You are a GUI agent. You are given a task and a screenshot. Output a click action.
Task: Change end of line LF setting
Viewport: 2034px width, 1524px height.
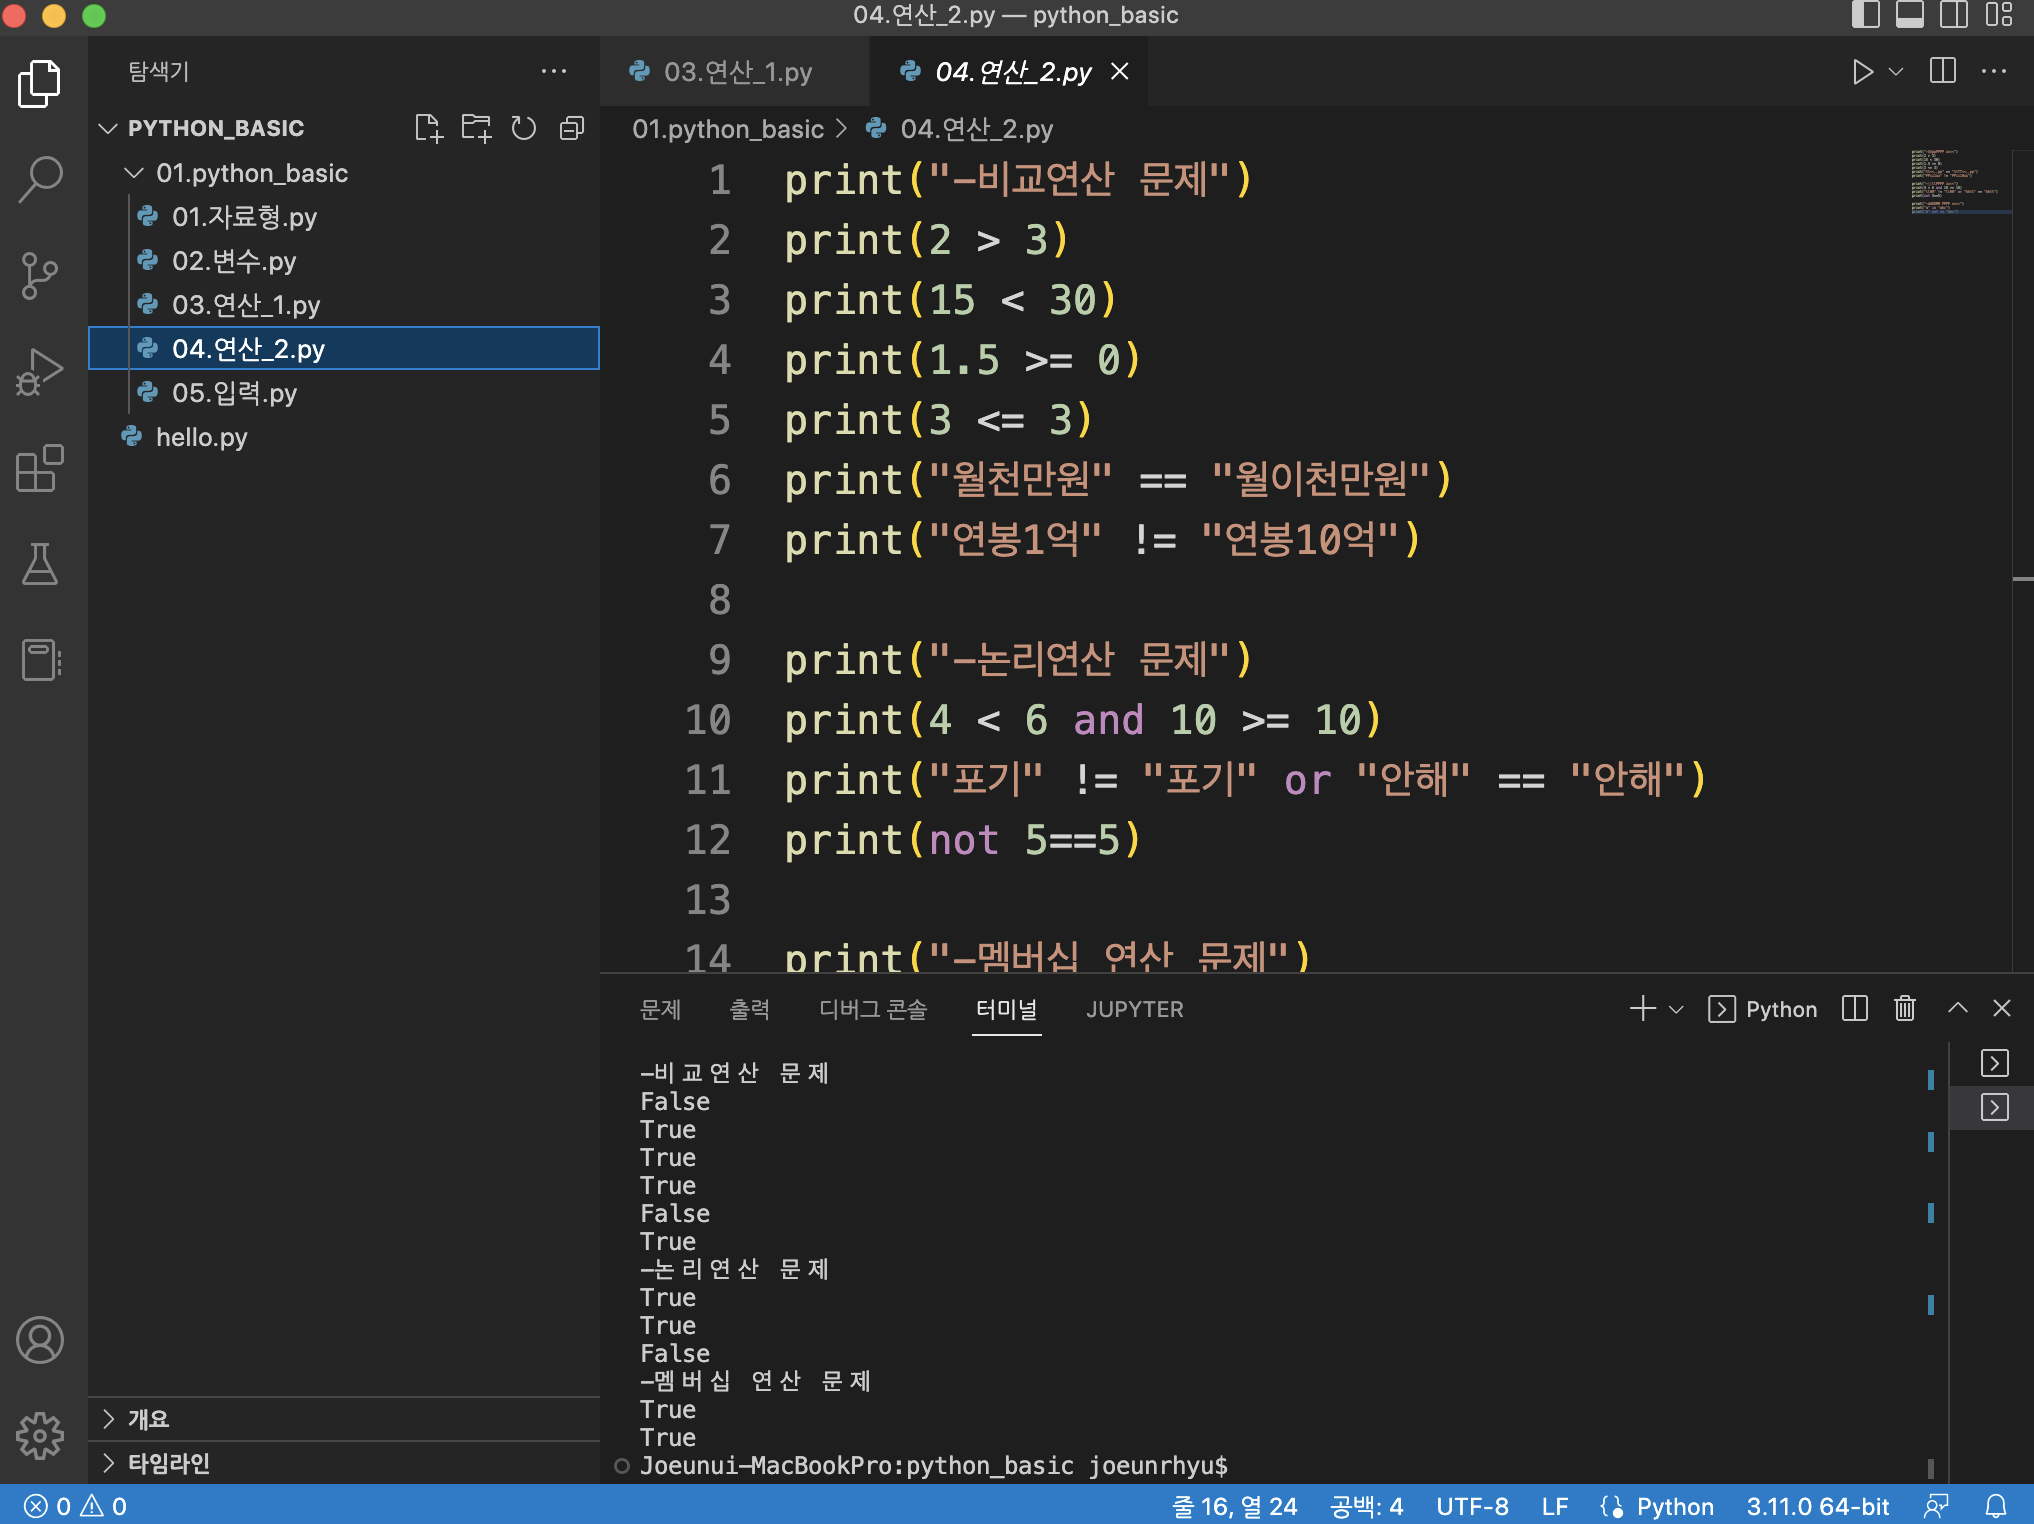click(x=1554, y=1506)
